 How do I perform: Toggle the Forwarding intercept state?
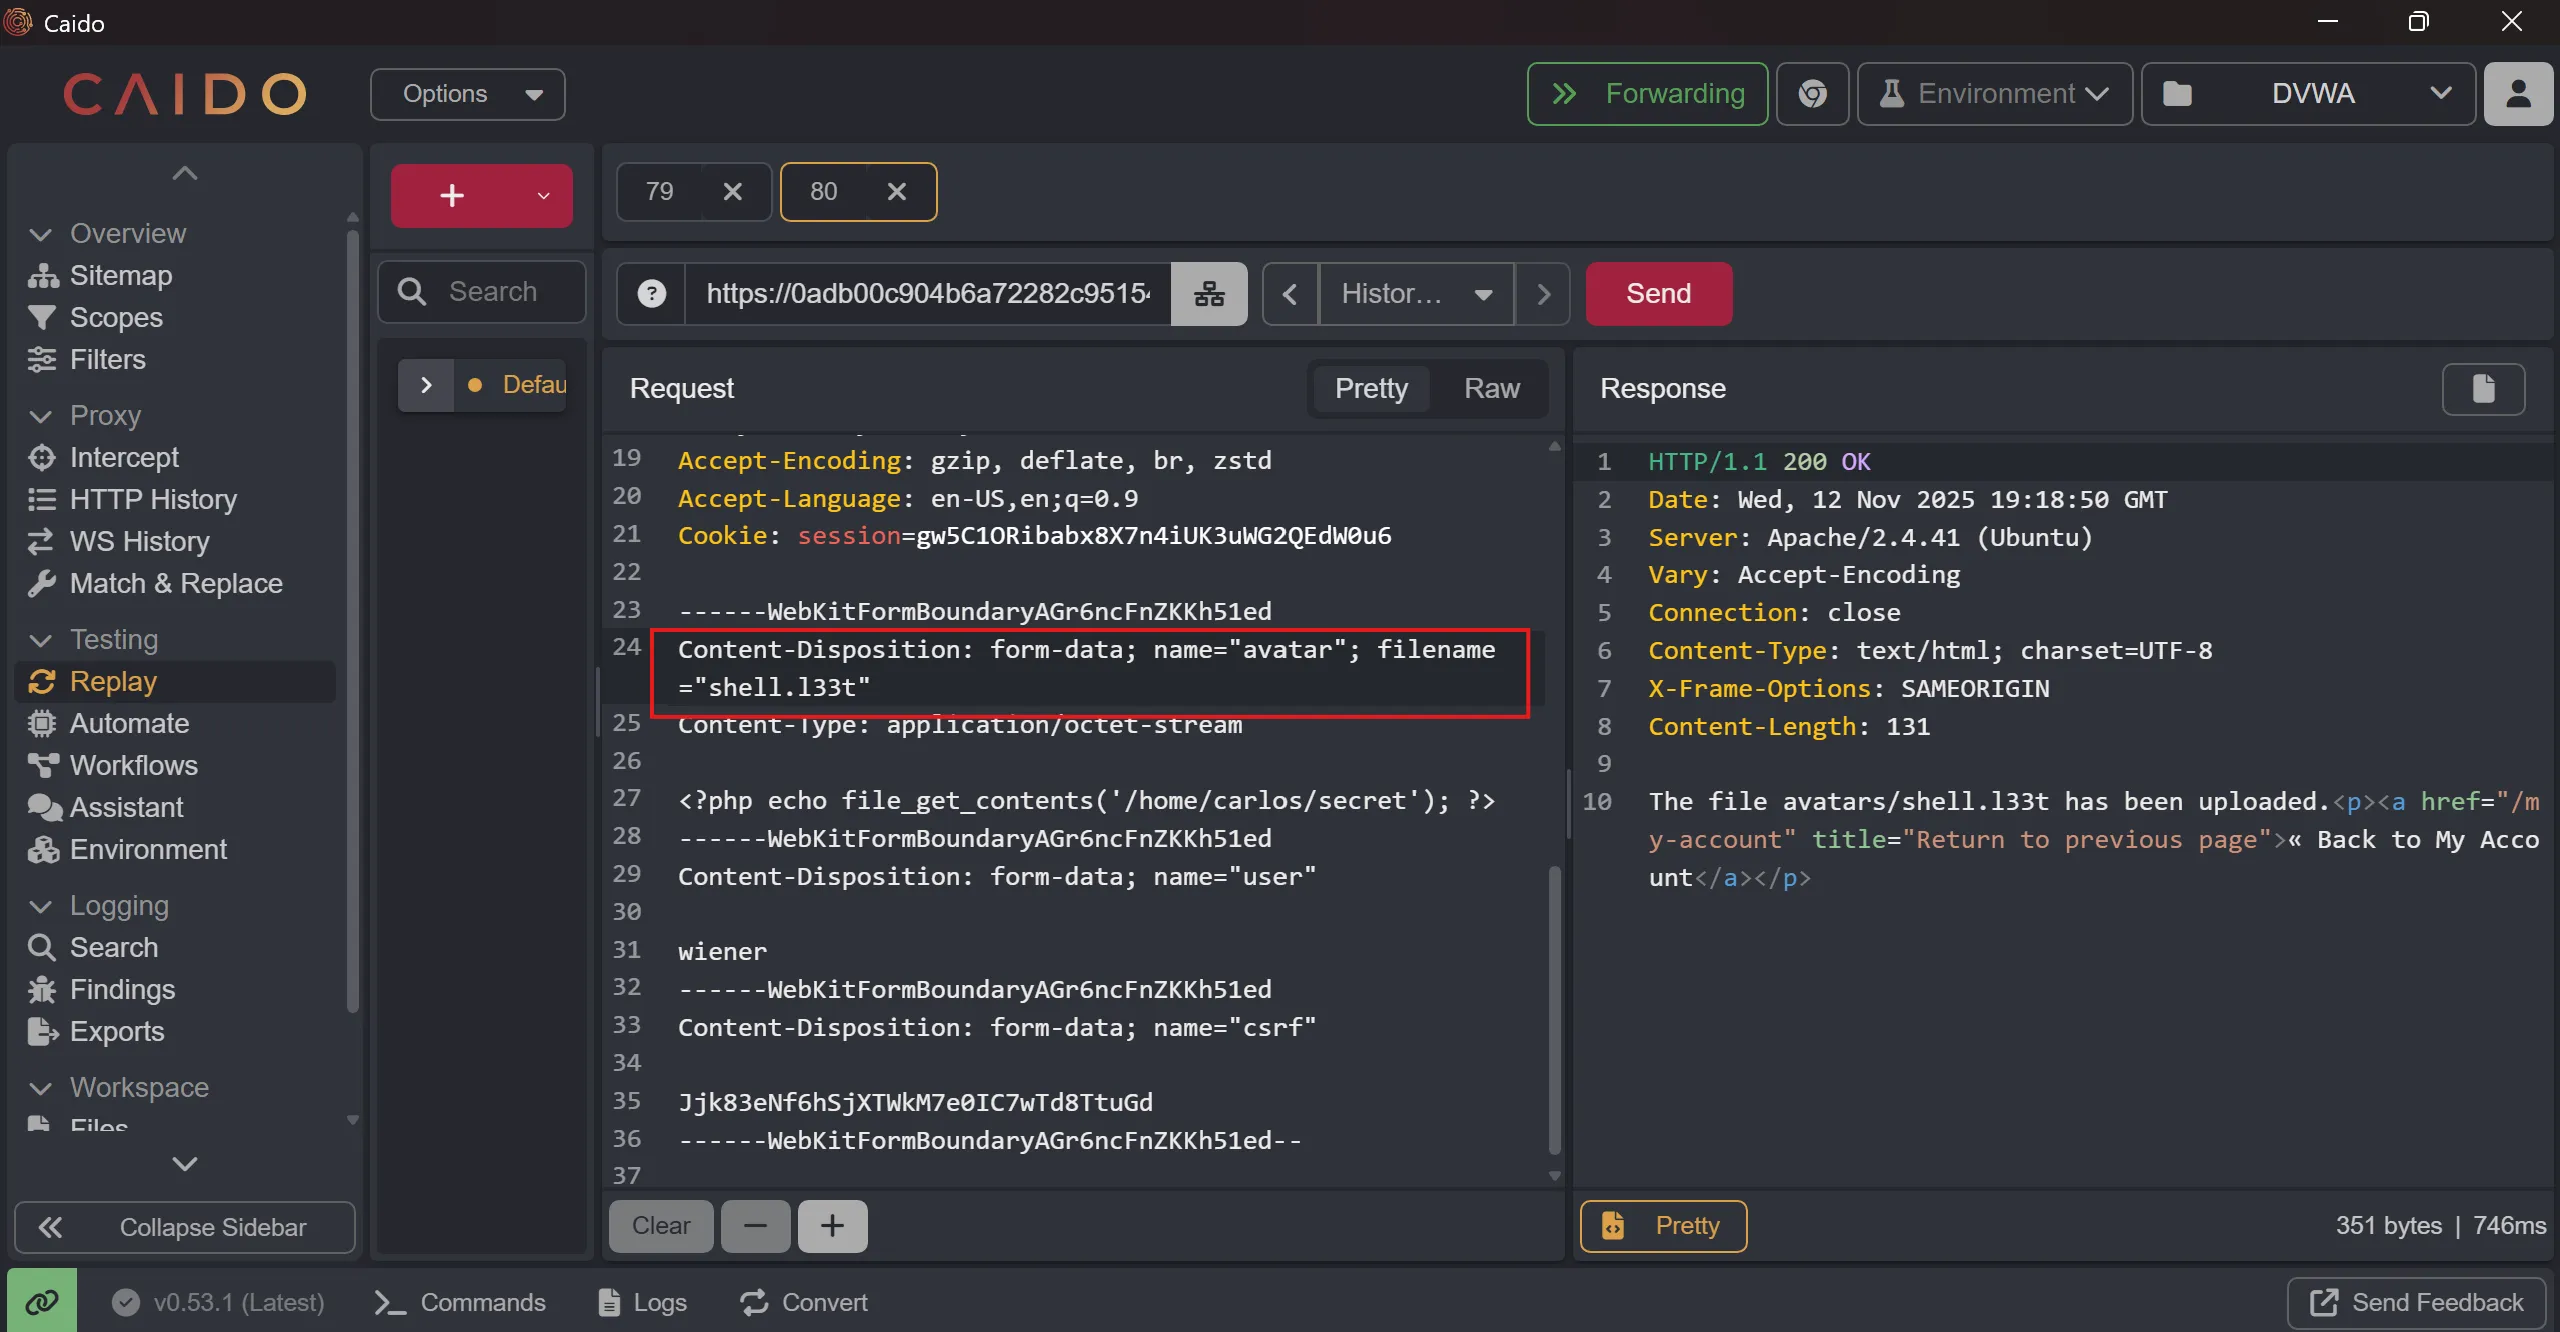click(x=1647, y=94)
